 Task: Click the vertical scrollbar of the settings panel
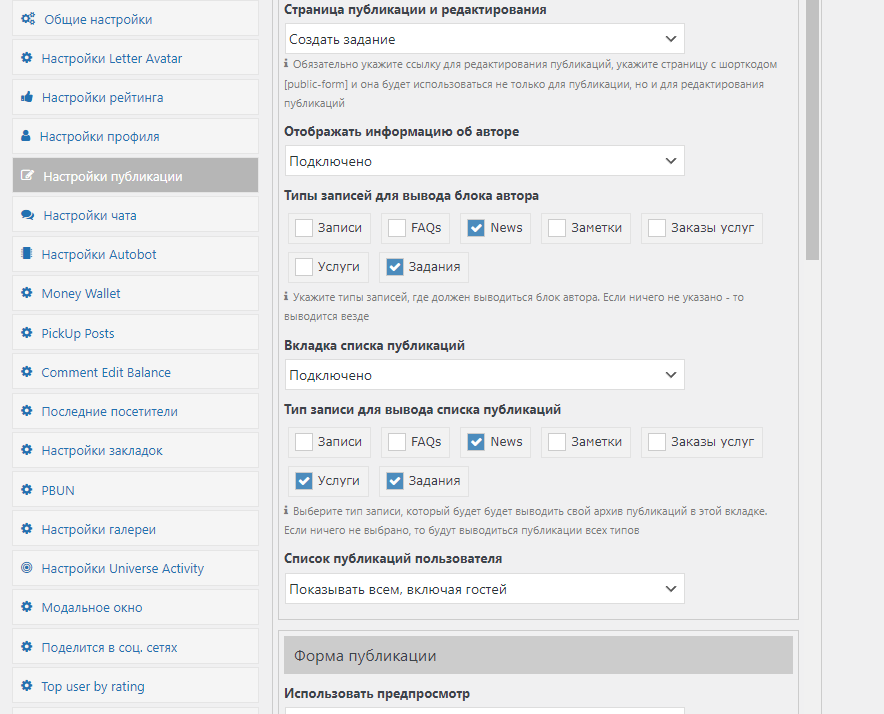(x=812, y=130)
